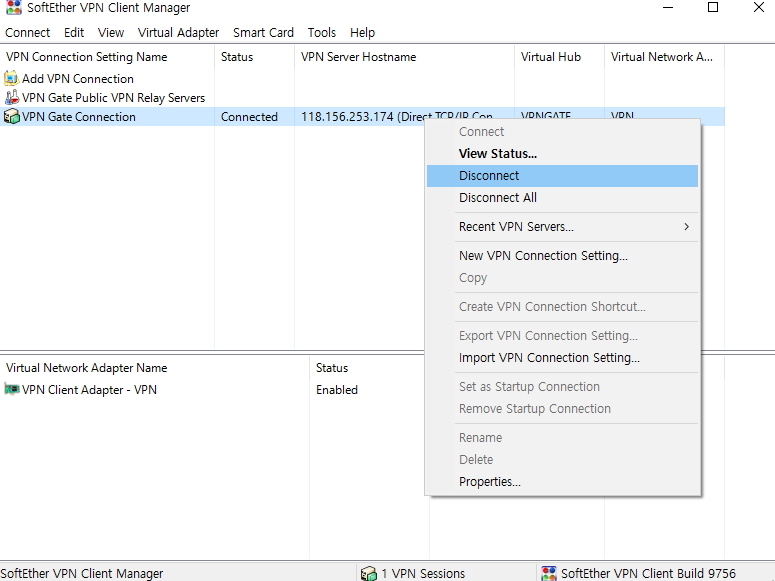Click the VPN Client Adapter network card icon

[x=11, y=390]
